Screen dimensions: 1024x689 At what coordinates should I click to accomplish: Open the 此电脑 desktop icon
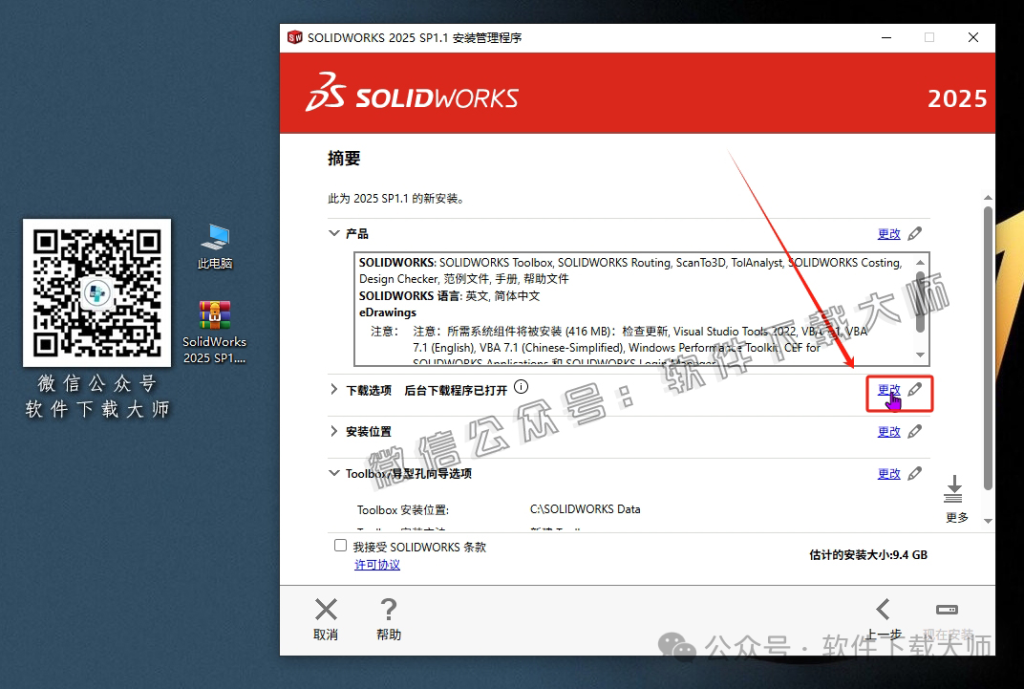coord(214,240)
